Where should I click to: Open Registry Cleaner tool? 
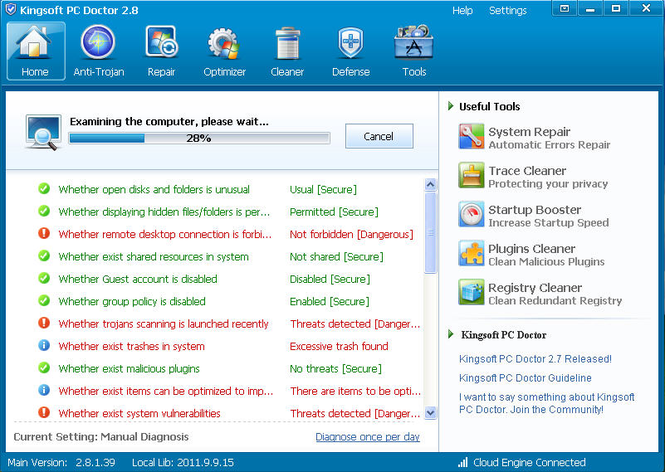point(534,293)
